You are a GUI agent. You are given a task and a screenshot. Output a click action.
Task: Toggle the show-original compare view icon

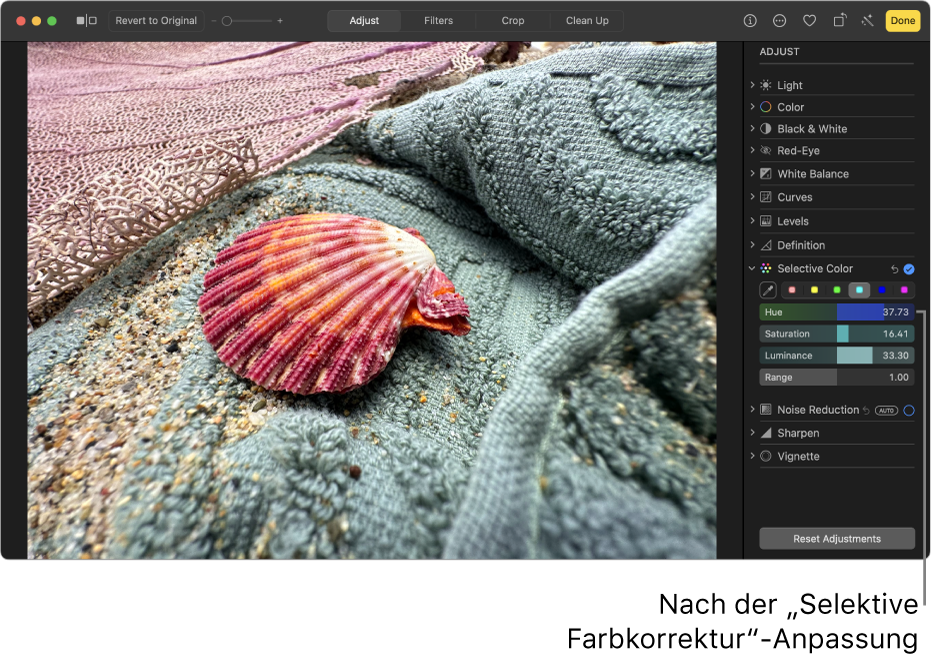coord(87,20)
